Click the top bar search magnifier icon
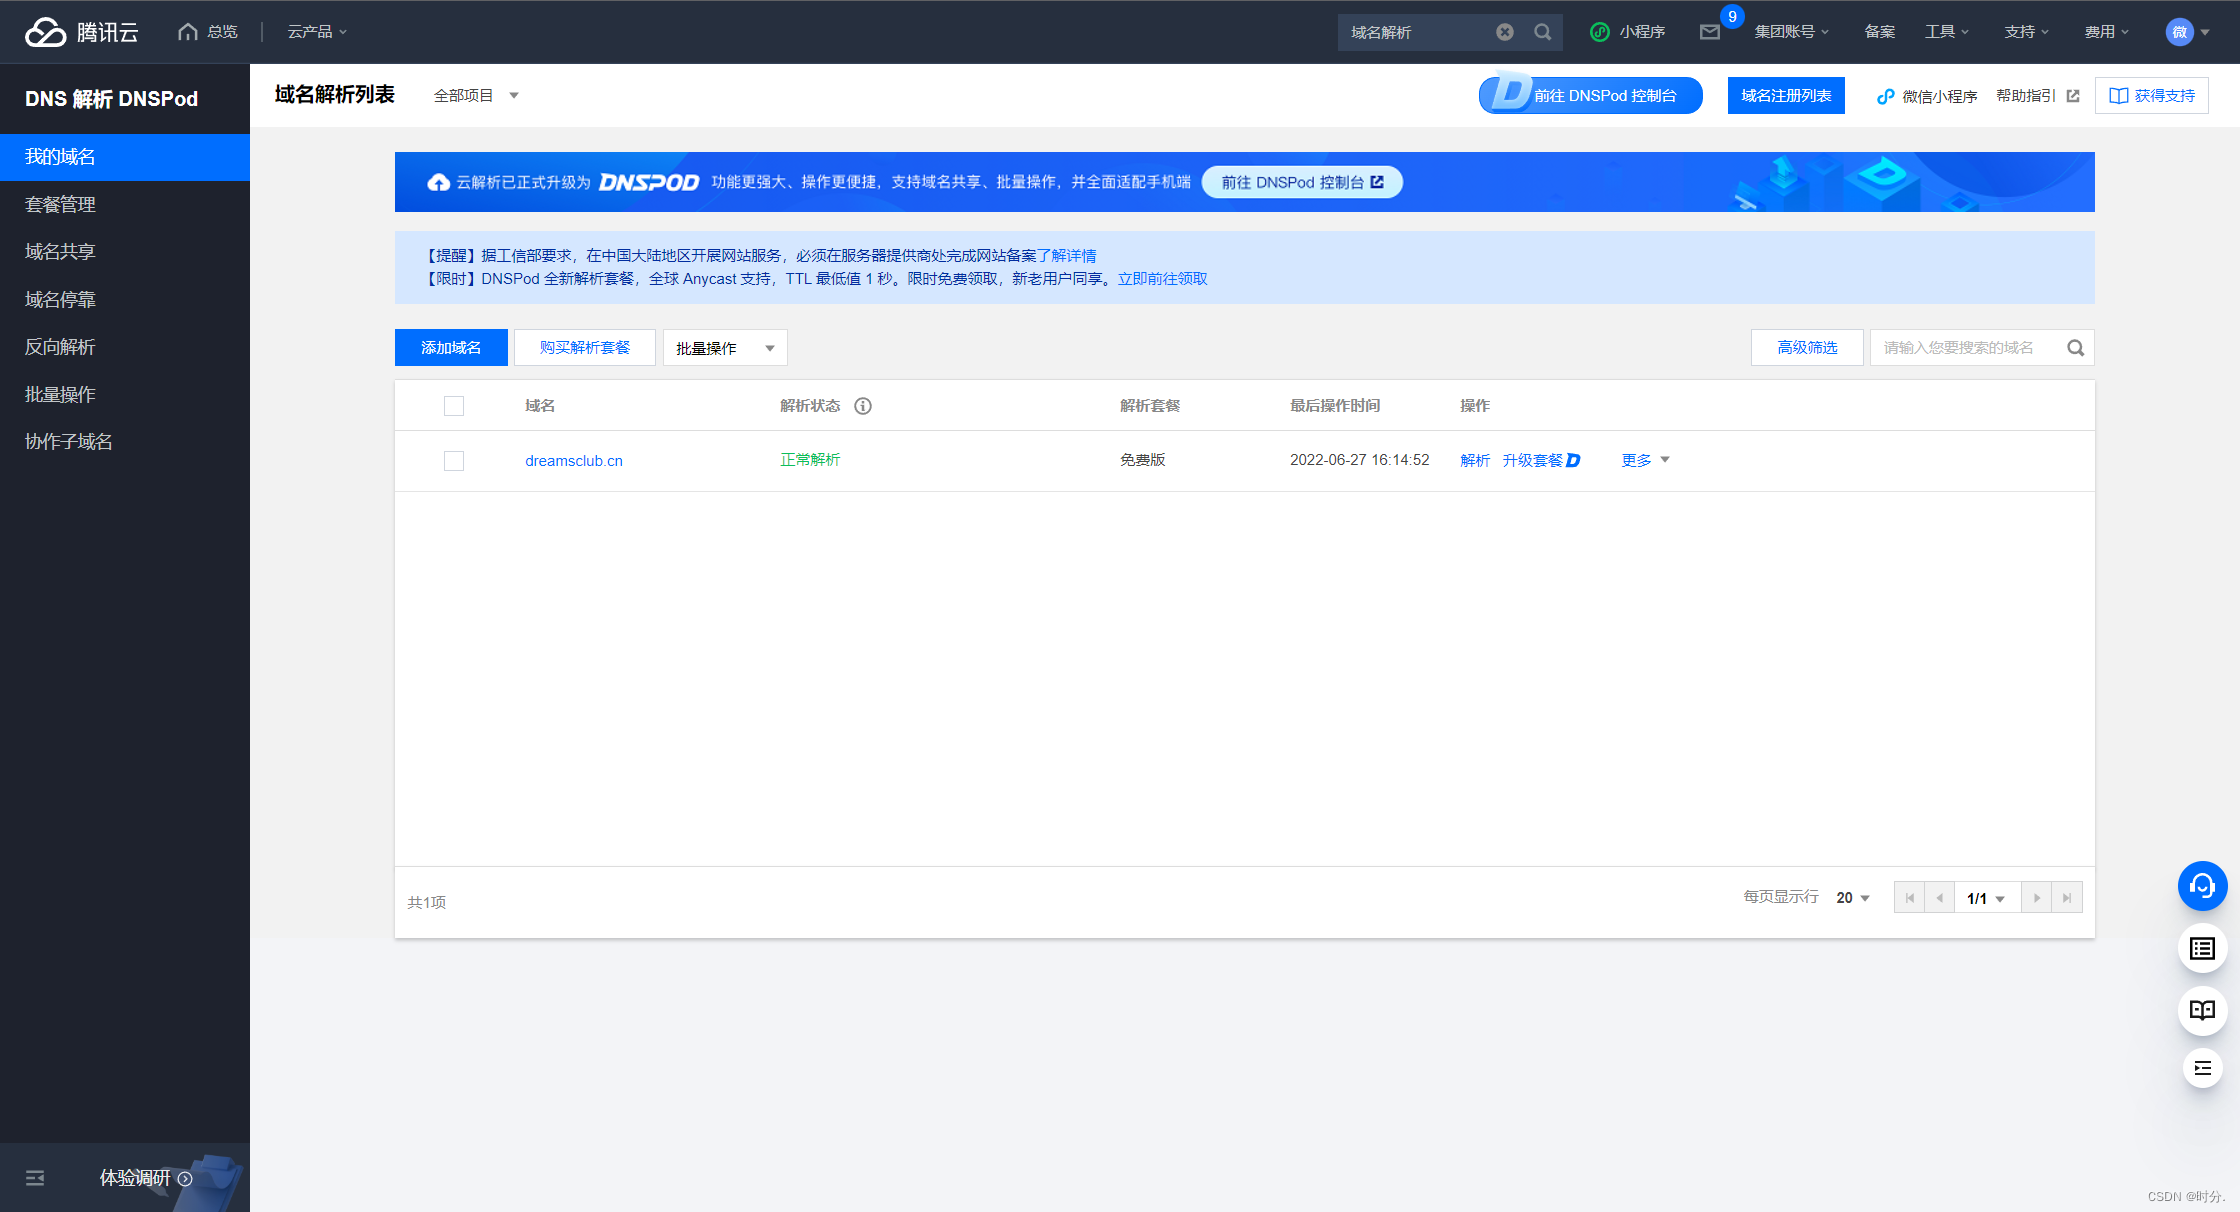Image resolution: width=2240 pixels, height=1212 pixels. pos(1543,32)
